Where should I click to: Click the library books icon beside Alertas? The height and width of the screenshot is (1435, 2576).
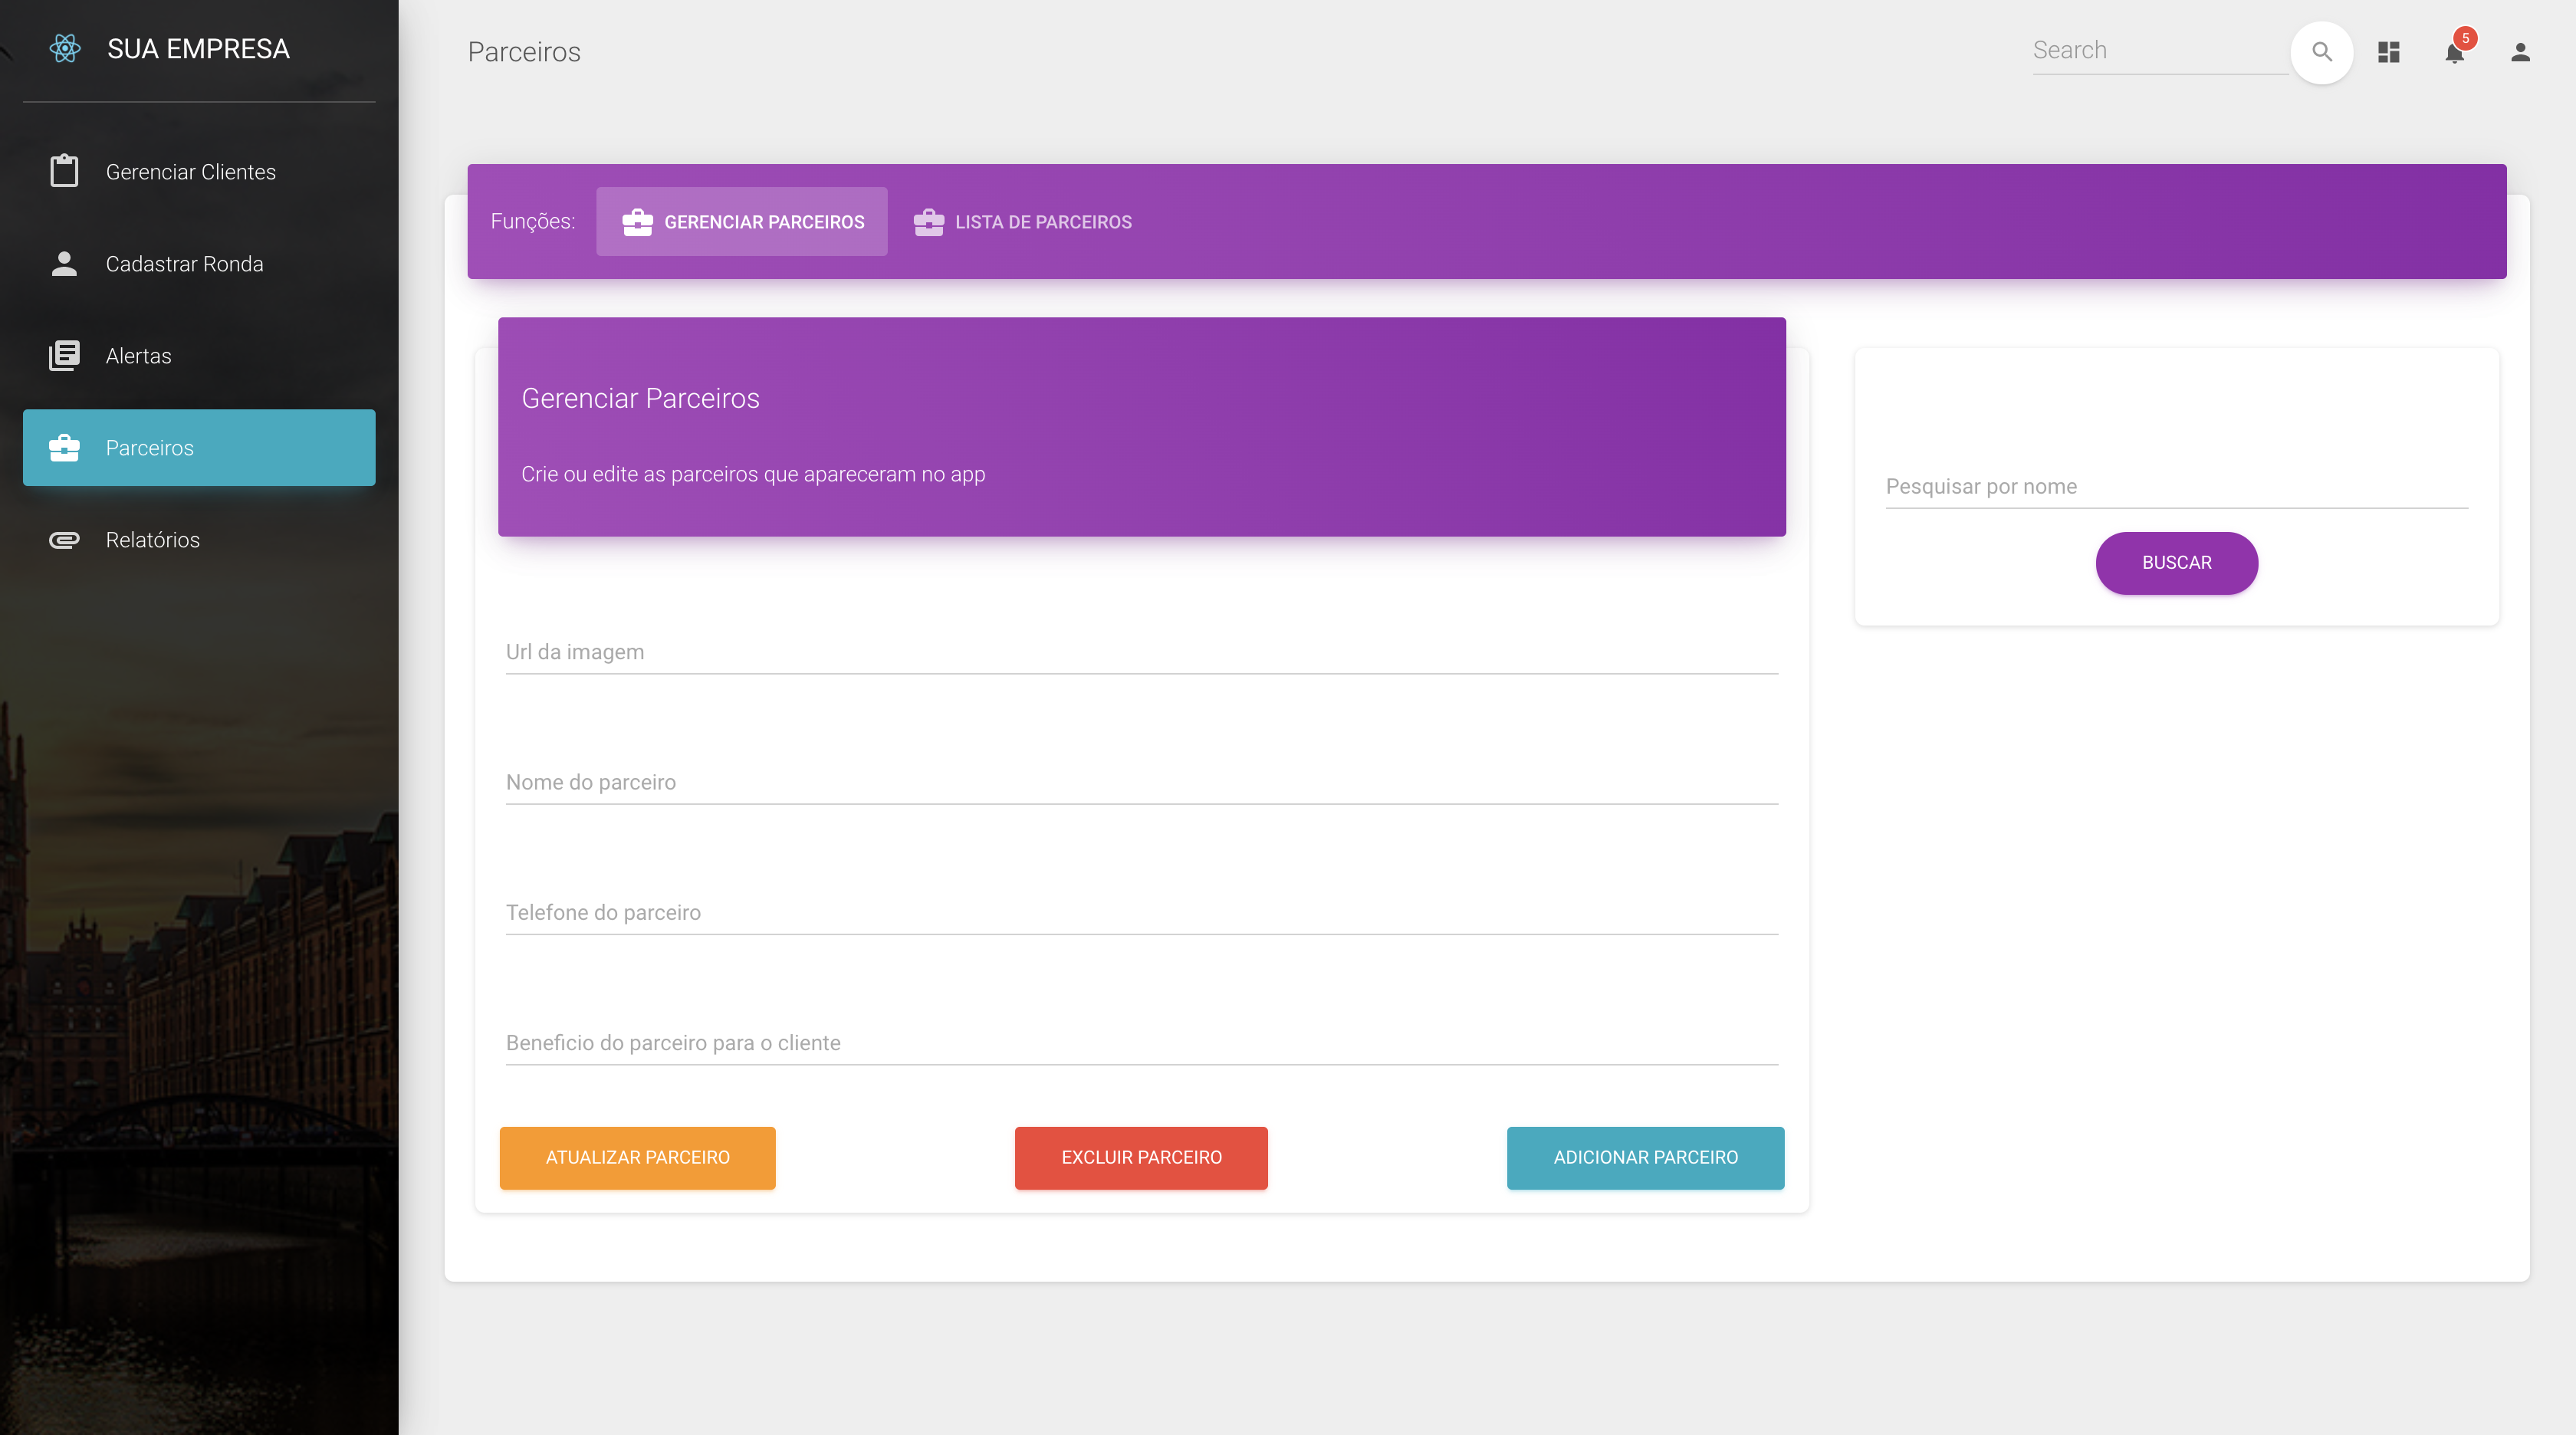click(64, 355)
